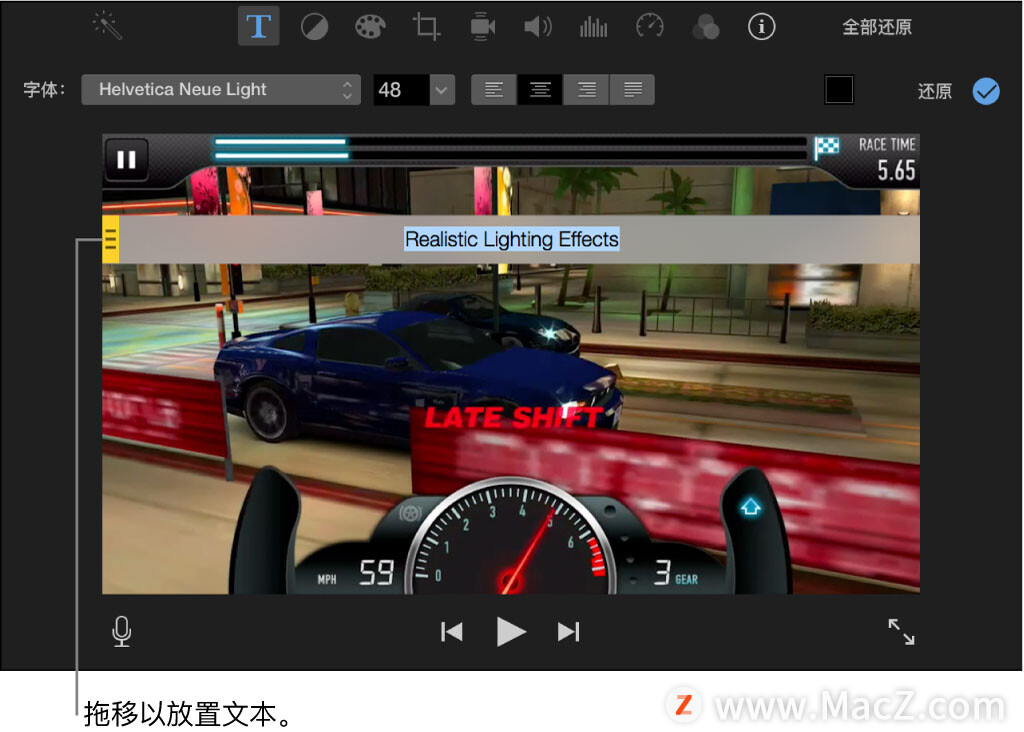Click the Realistic Lighting Effects title text
This screenshot has width=1024, height=732.
(x=512, y=239)
